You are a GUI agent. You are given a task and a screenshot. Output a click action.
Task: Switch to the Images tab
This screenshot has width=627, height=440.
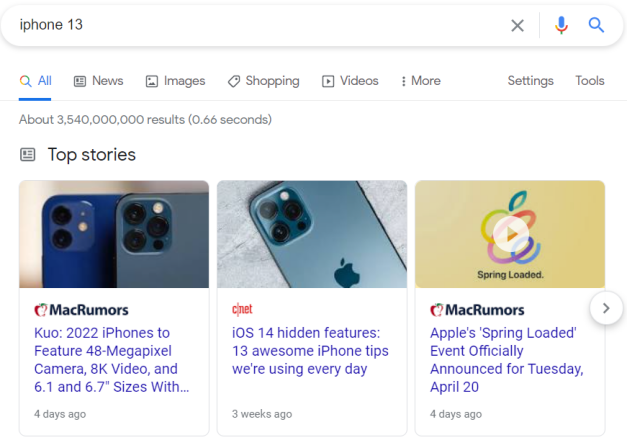(175, 81)
